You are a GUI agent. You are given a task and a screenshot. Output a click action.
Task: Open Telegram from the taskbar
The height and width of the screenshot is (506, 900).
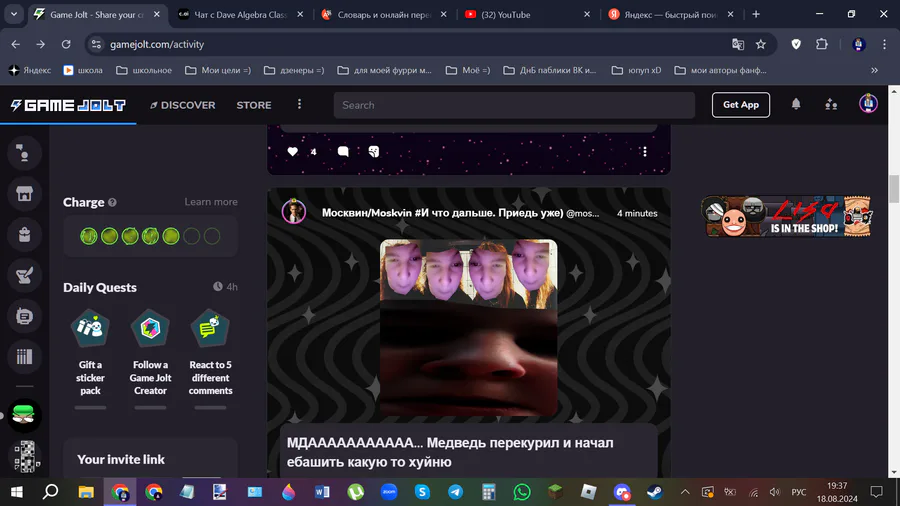click(455, 492)
